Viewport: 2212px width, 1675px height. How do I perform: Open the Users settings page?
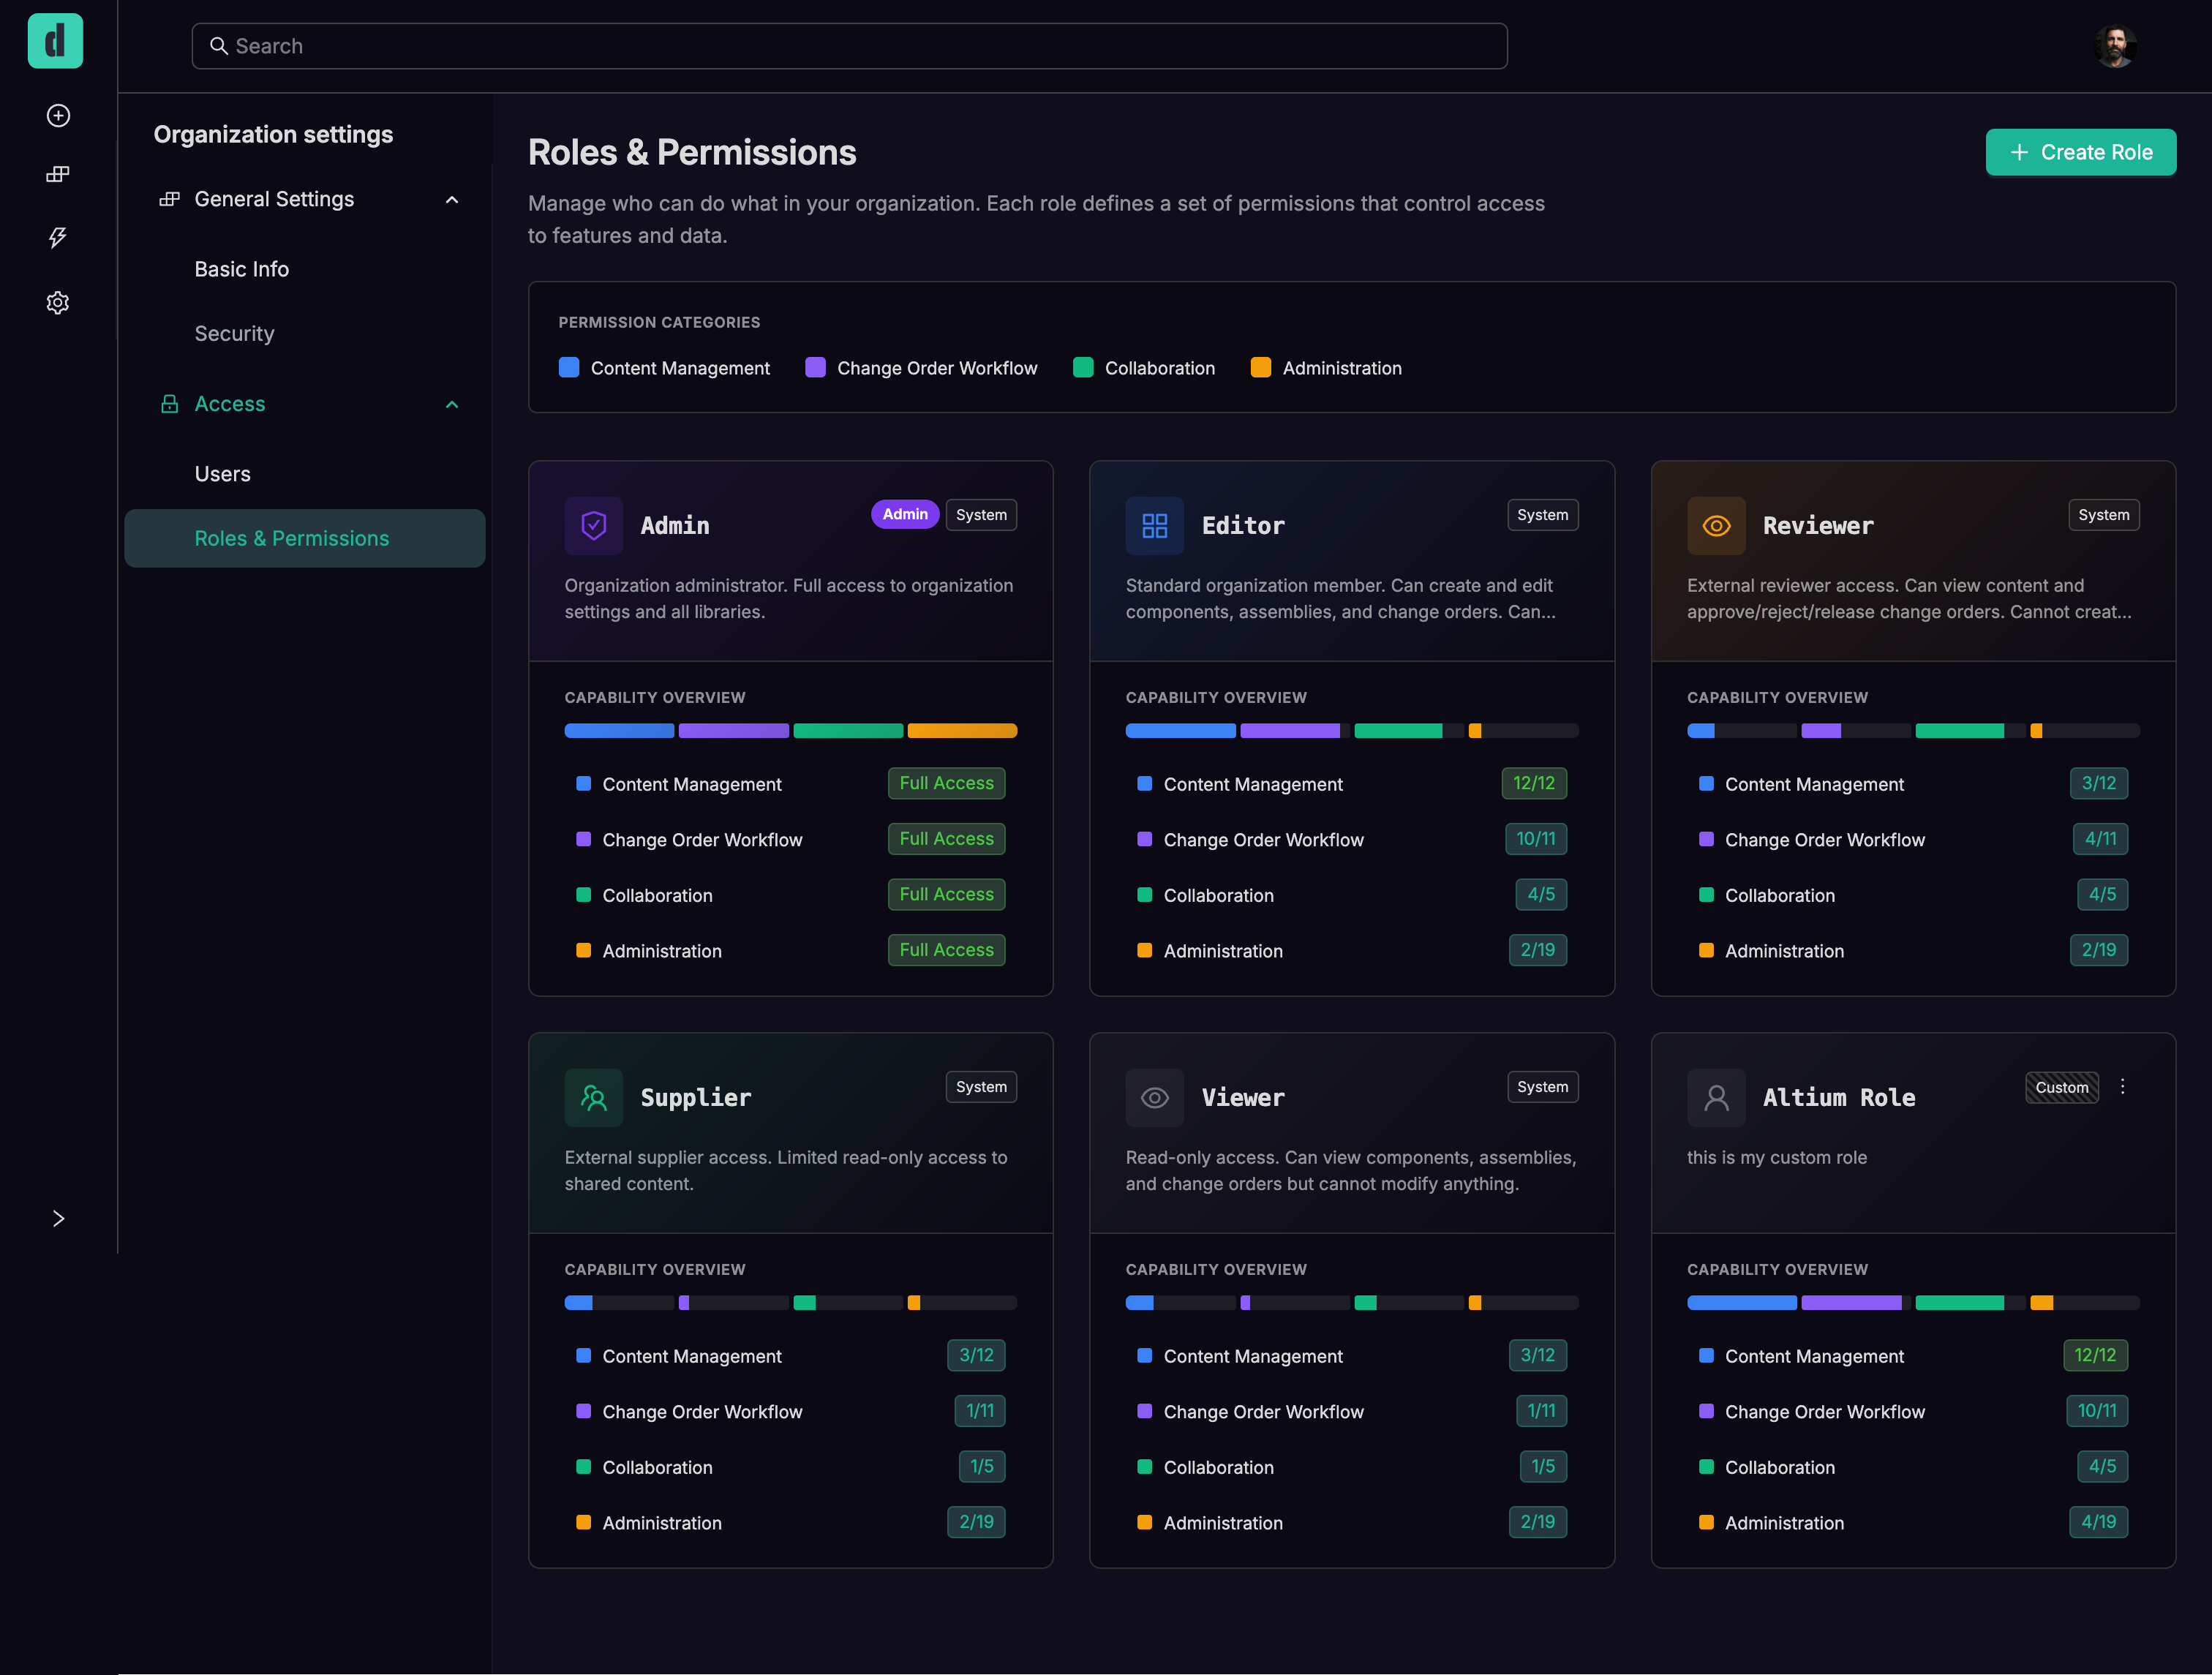tap(222, 474)
